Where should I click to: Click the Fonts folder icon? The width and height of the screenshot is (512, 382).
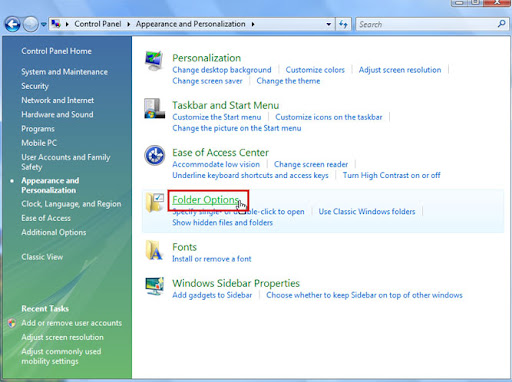(x=154, y=250)
